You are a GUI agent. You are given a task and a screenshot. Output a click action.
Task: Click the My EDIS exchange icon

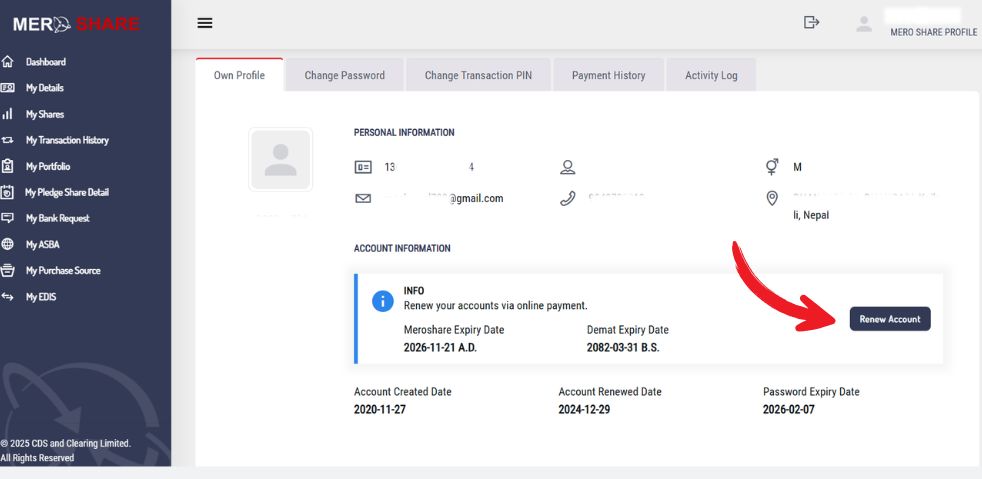8,297
